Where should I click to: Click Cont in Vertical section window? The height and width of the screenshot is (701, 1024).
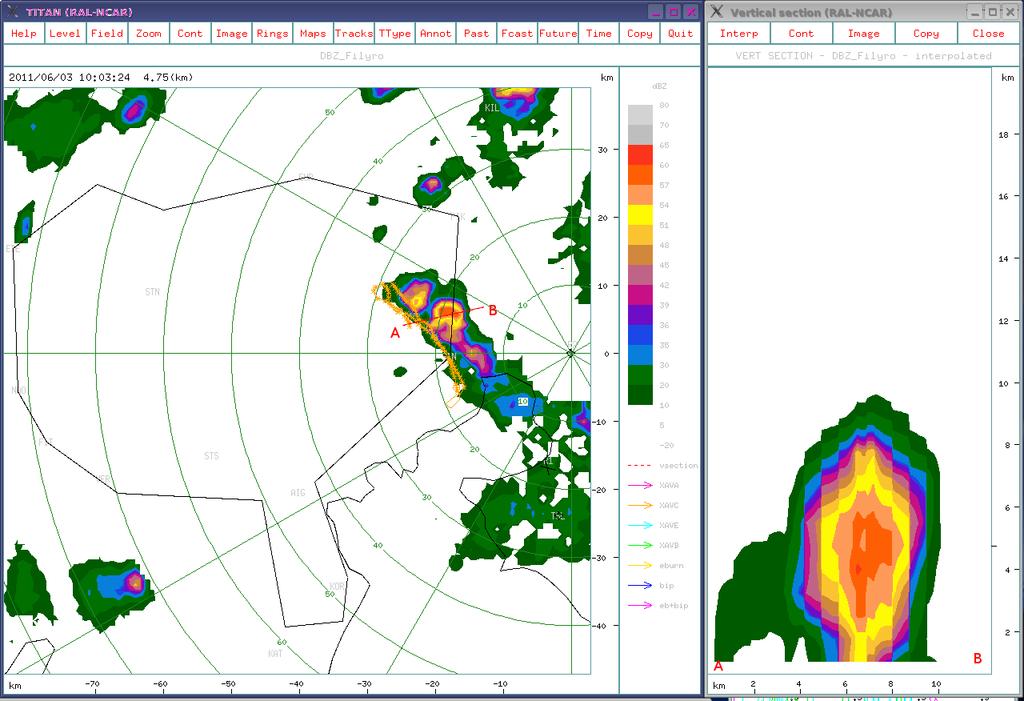pyautogui.click(x=801, y=33)
